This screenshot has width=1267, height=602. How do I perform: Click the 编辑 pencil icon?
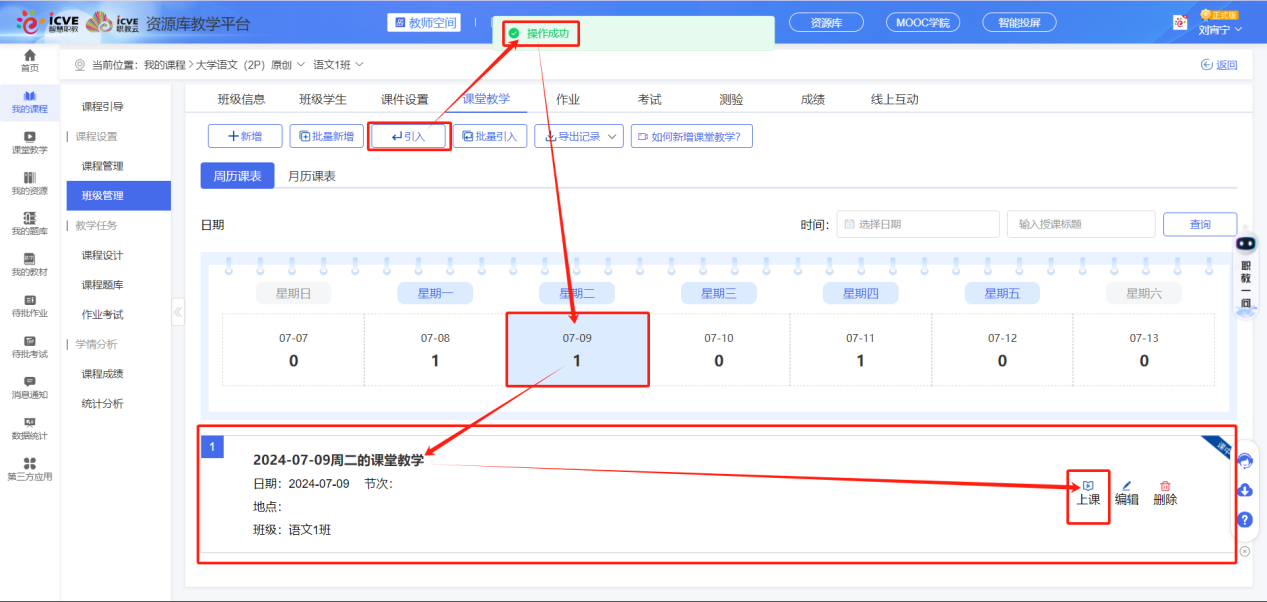point(1127,486)
